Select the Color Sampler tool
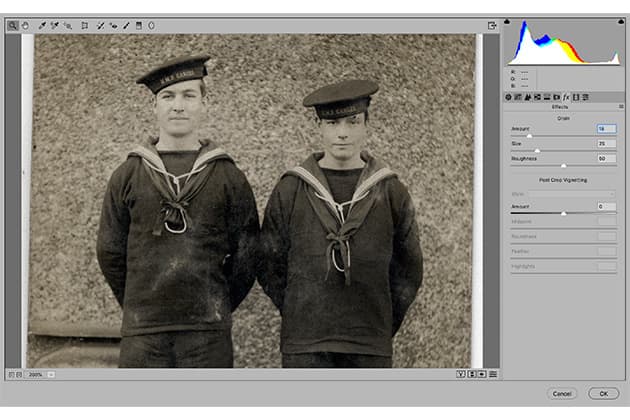This screenshot has height=420, width=630. coord(55,25)
